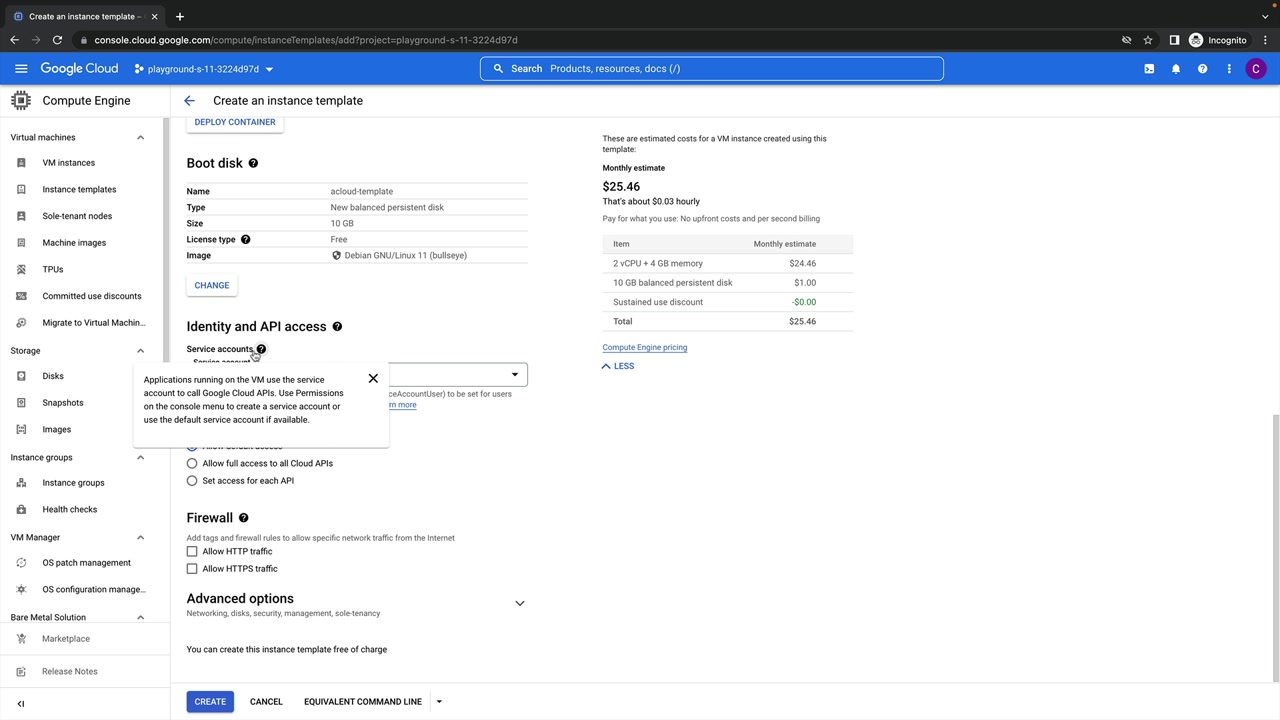1280x720 pixels.
Task: Expand the Advanced options section
Action: [x=519, y=604]
